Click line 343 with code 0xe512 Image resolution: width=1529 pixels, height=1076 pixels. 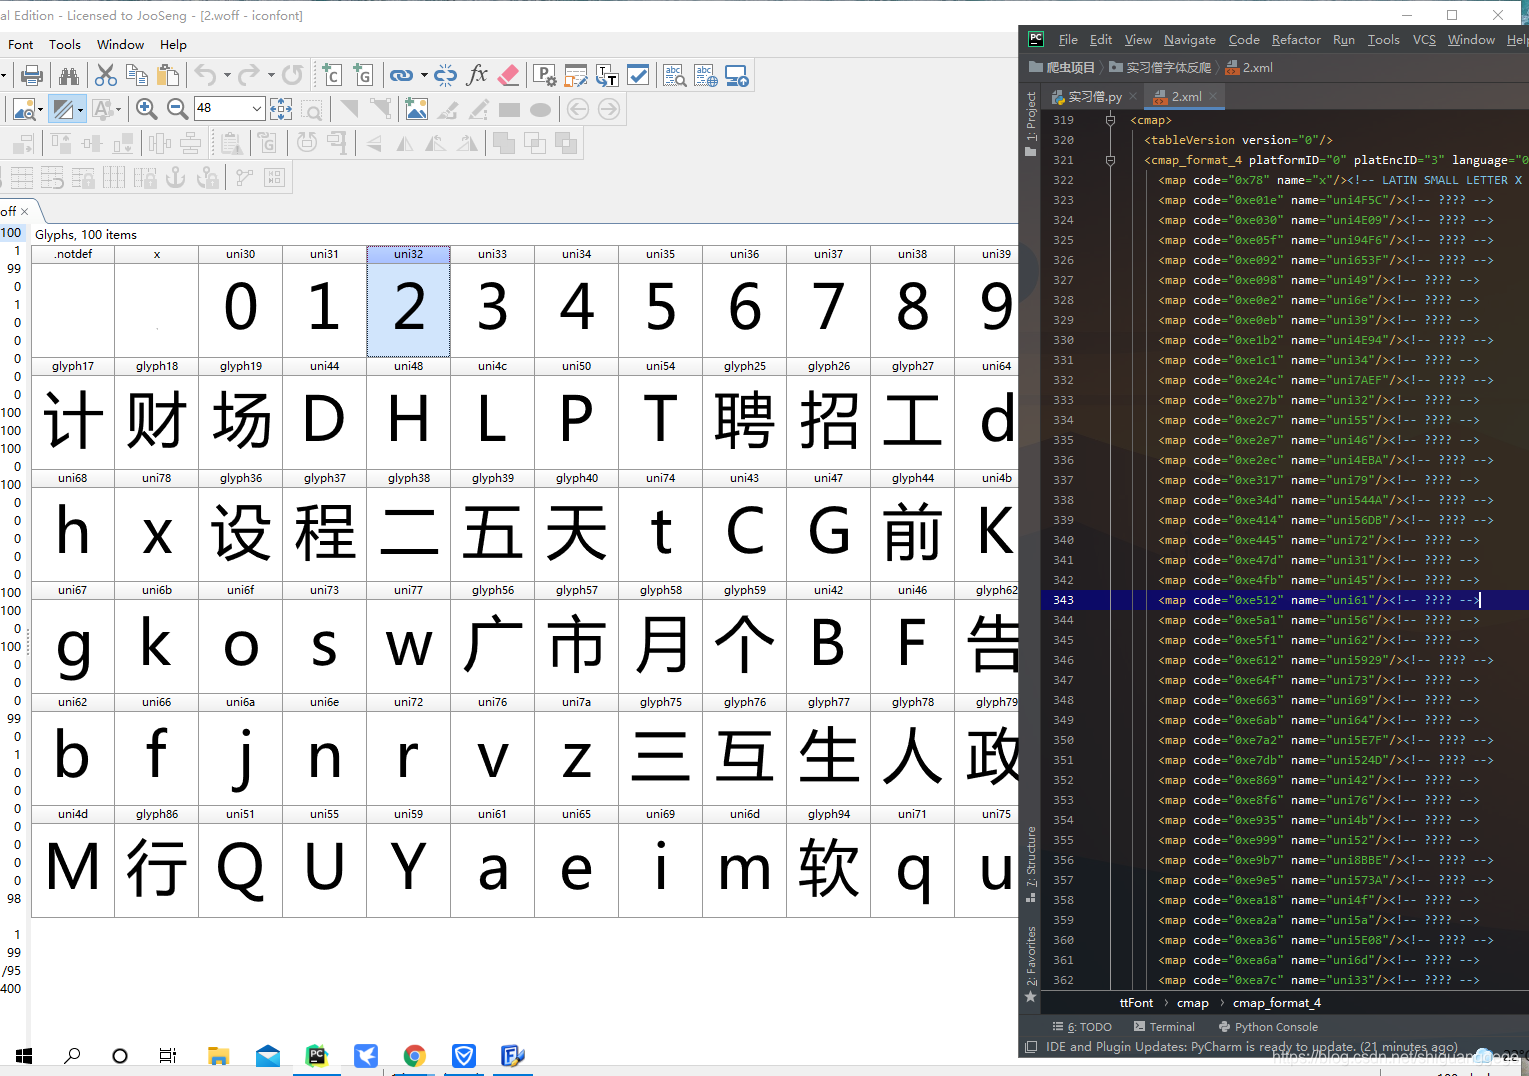pos(1285,600)
